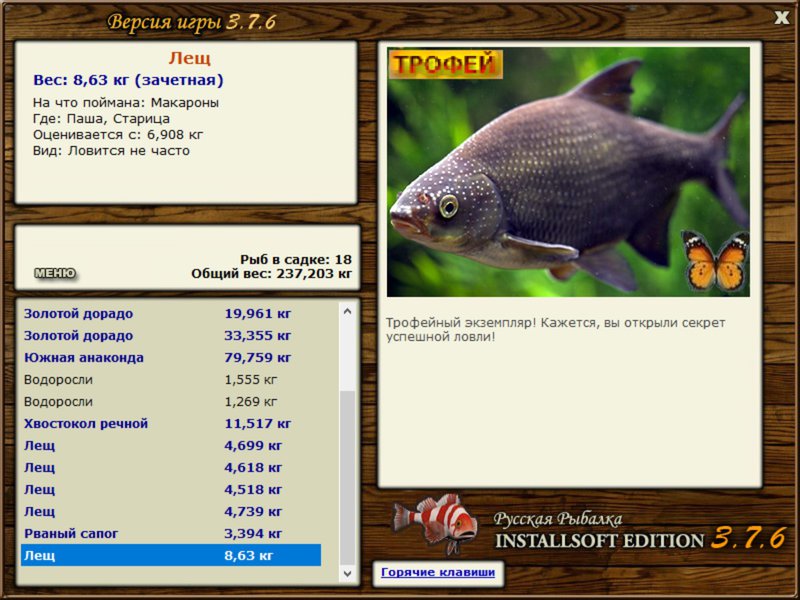Viewport: 800px width, 600px height.
Task: Select the highlighted Лещ 8,63 кг row
Action: coord(171,555)
